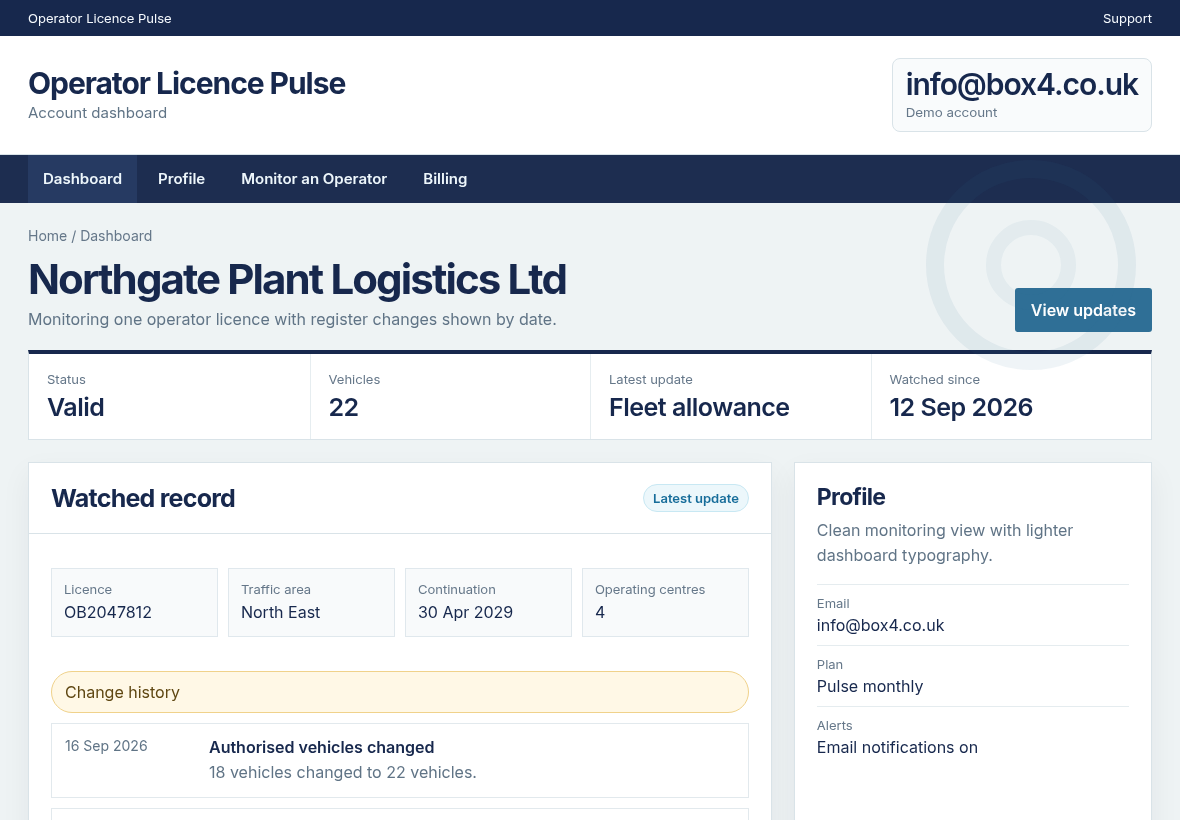Click the Fleet allowance latest update value
Screen dimensions: 1180x820
pyautogui.click(x=699, y=407)
